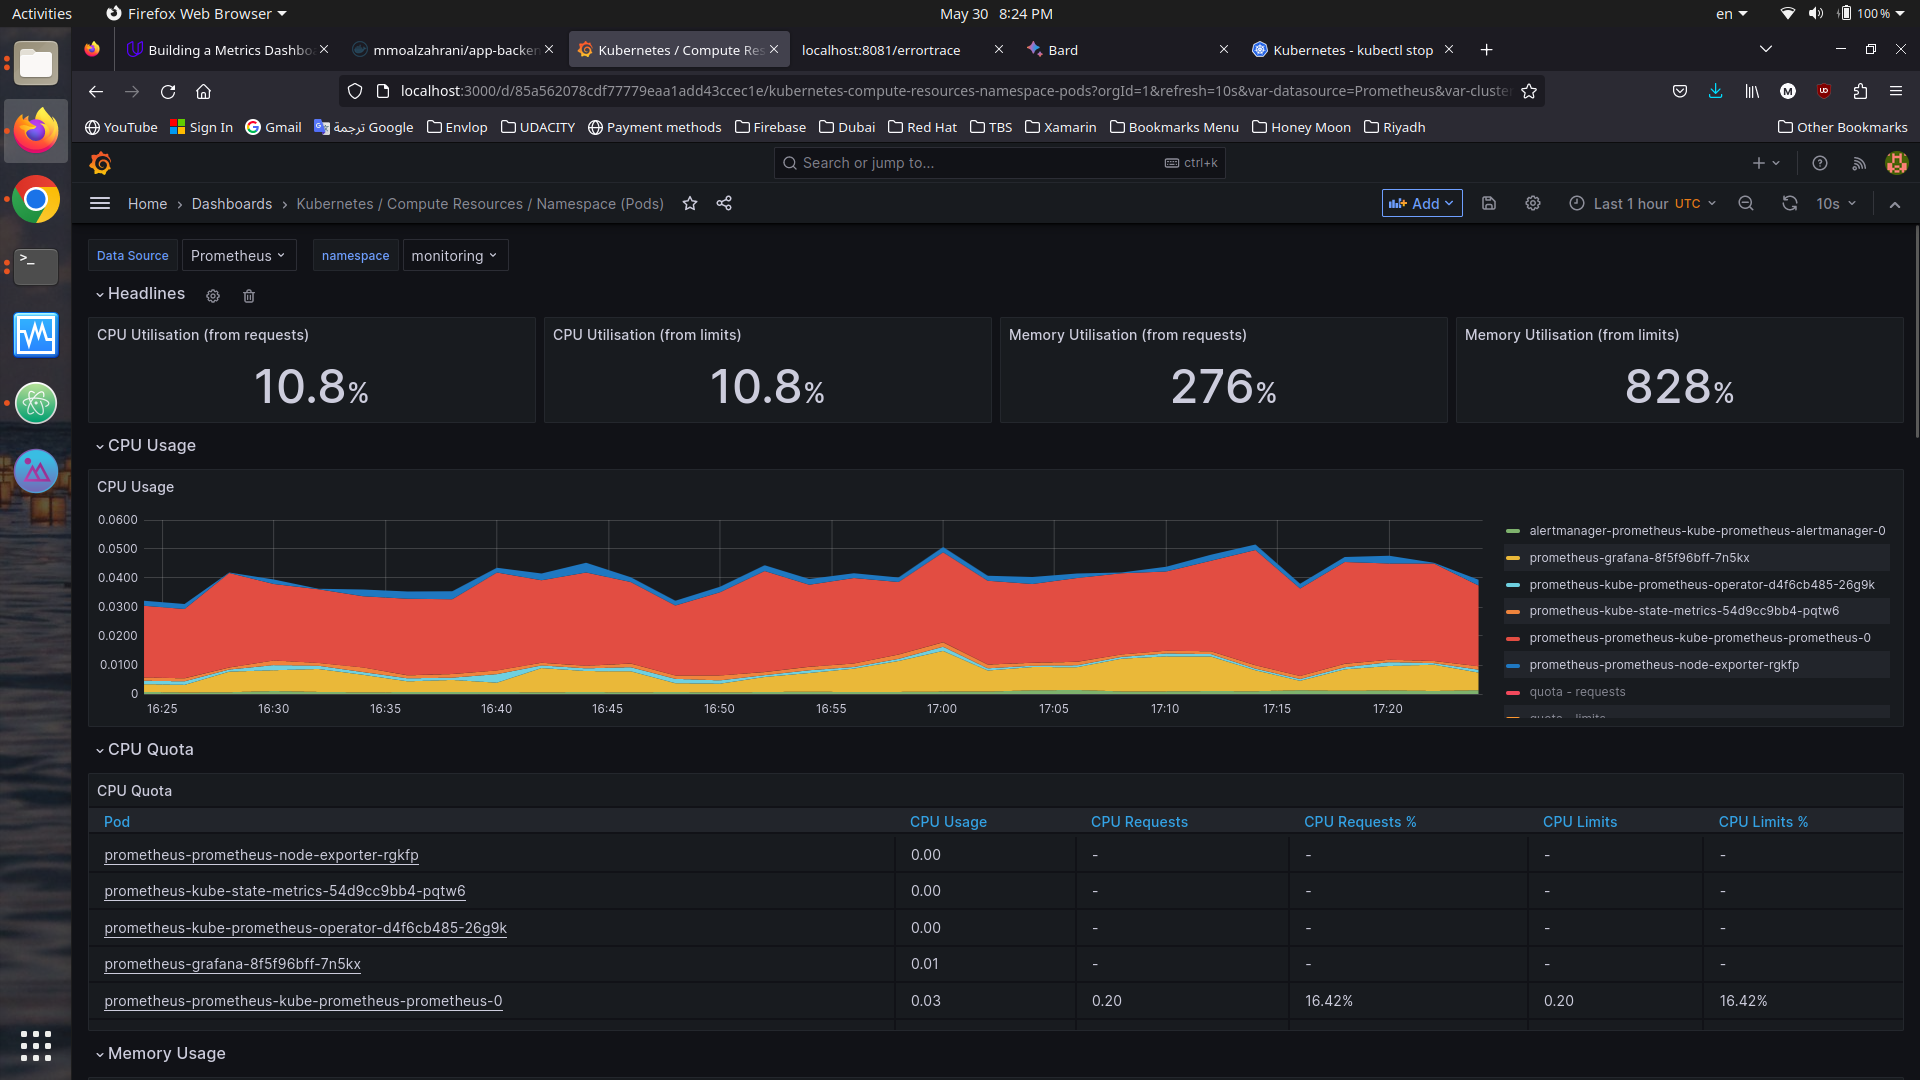Image resolution: width=1920 pixels, height=1080 pixels.
Task: Collapse the Headlines row
Action: [140, 294]
